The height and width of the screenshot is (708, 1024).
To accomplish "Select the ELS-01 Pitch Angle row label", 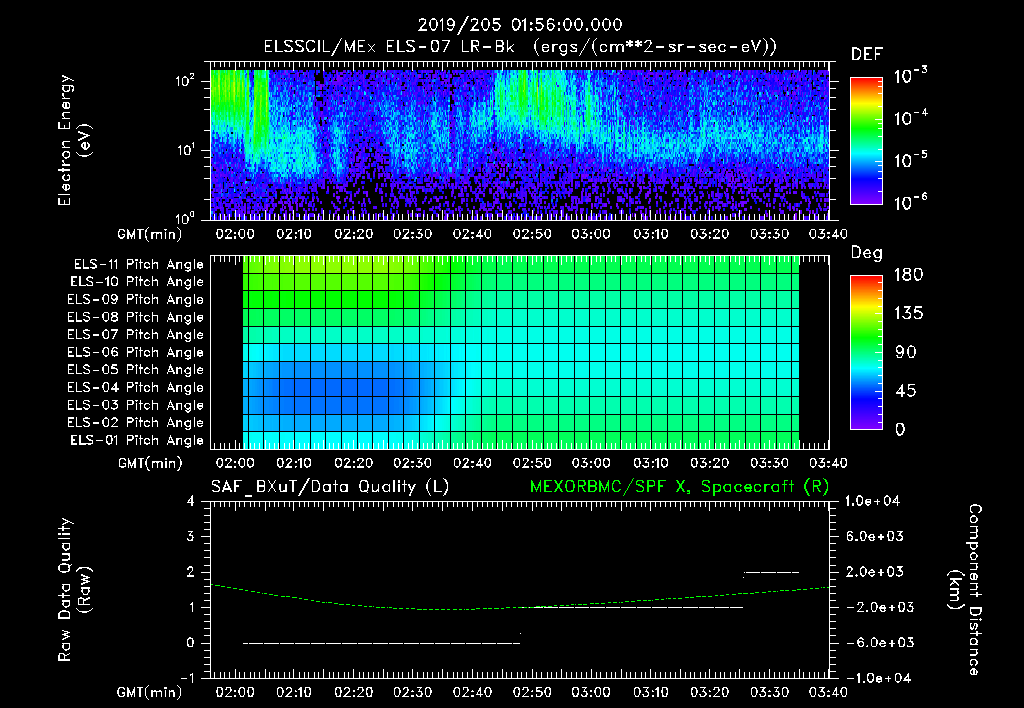I will click(137, 440).
